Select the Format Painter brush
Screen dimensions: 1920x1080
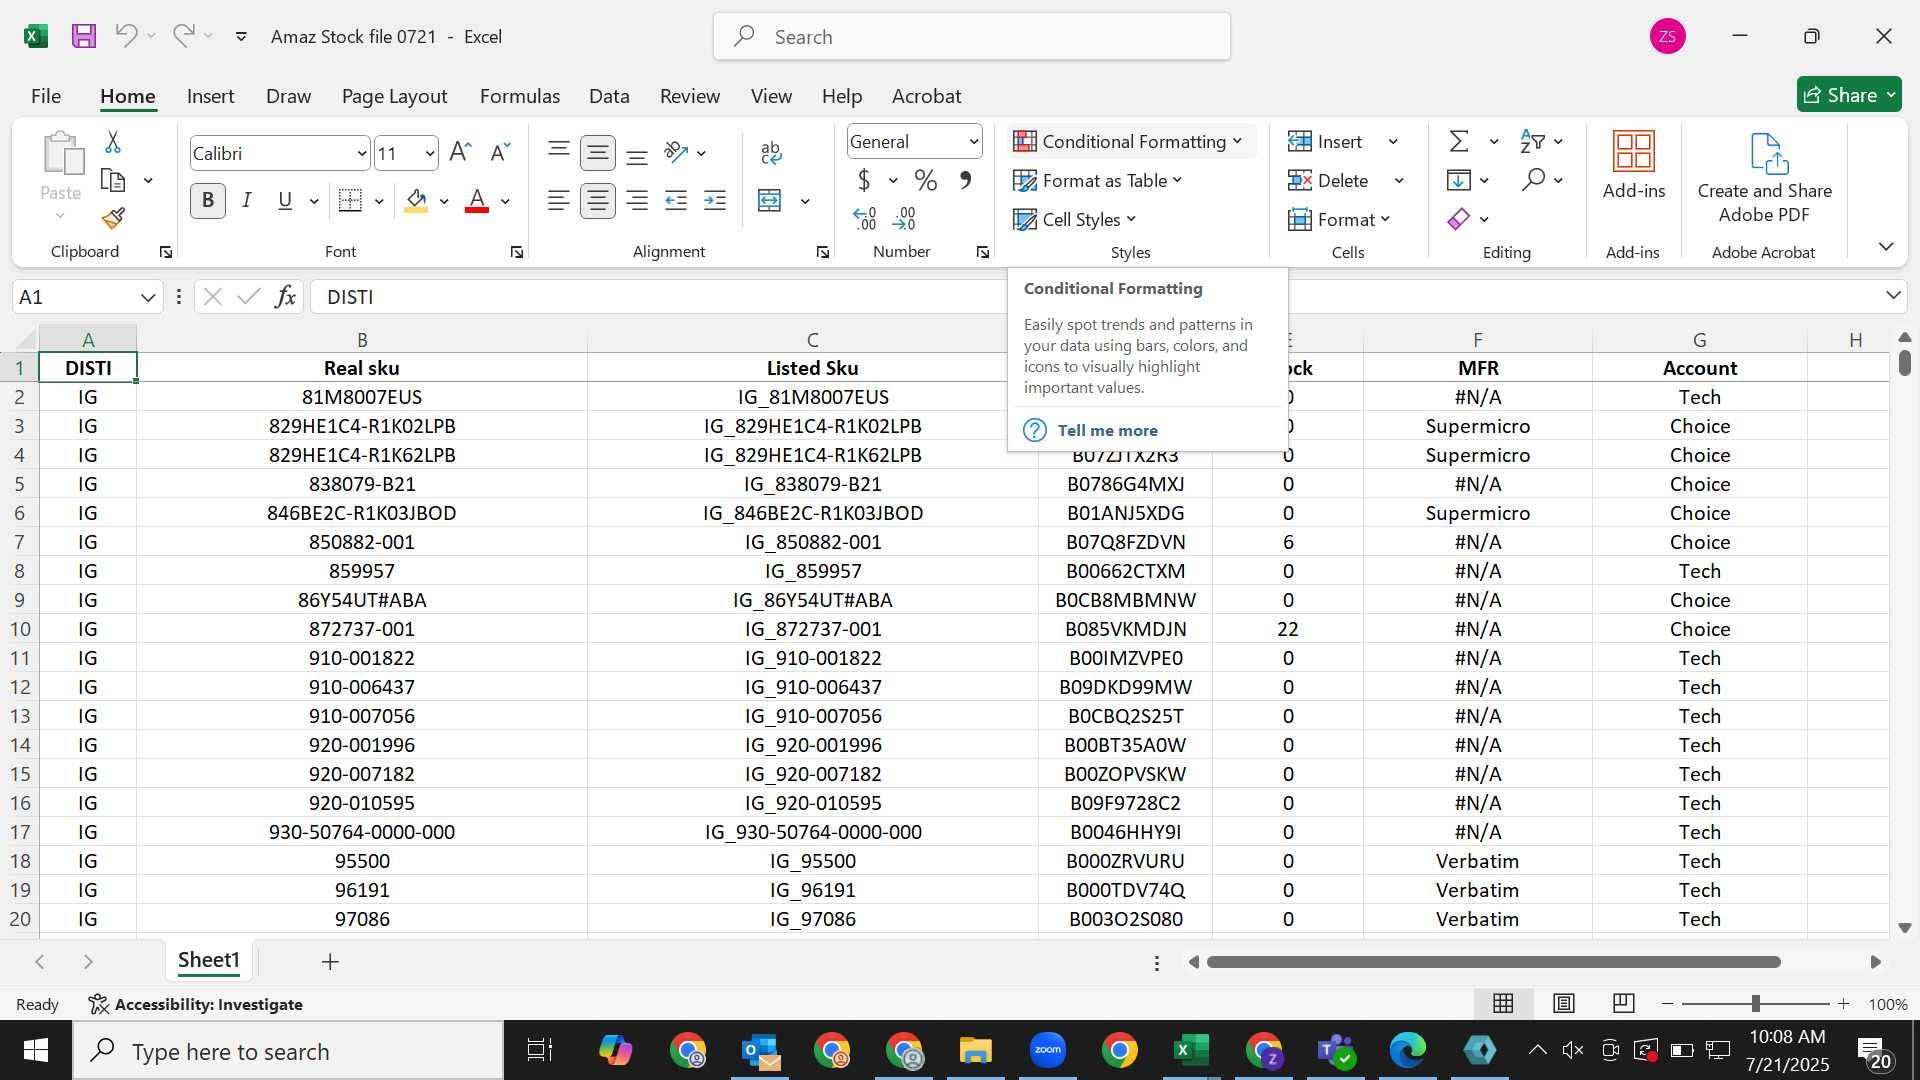pos(113,218)
